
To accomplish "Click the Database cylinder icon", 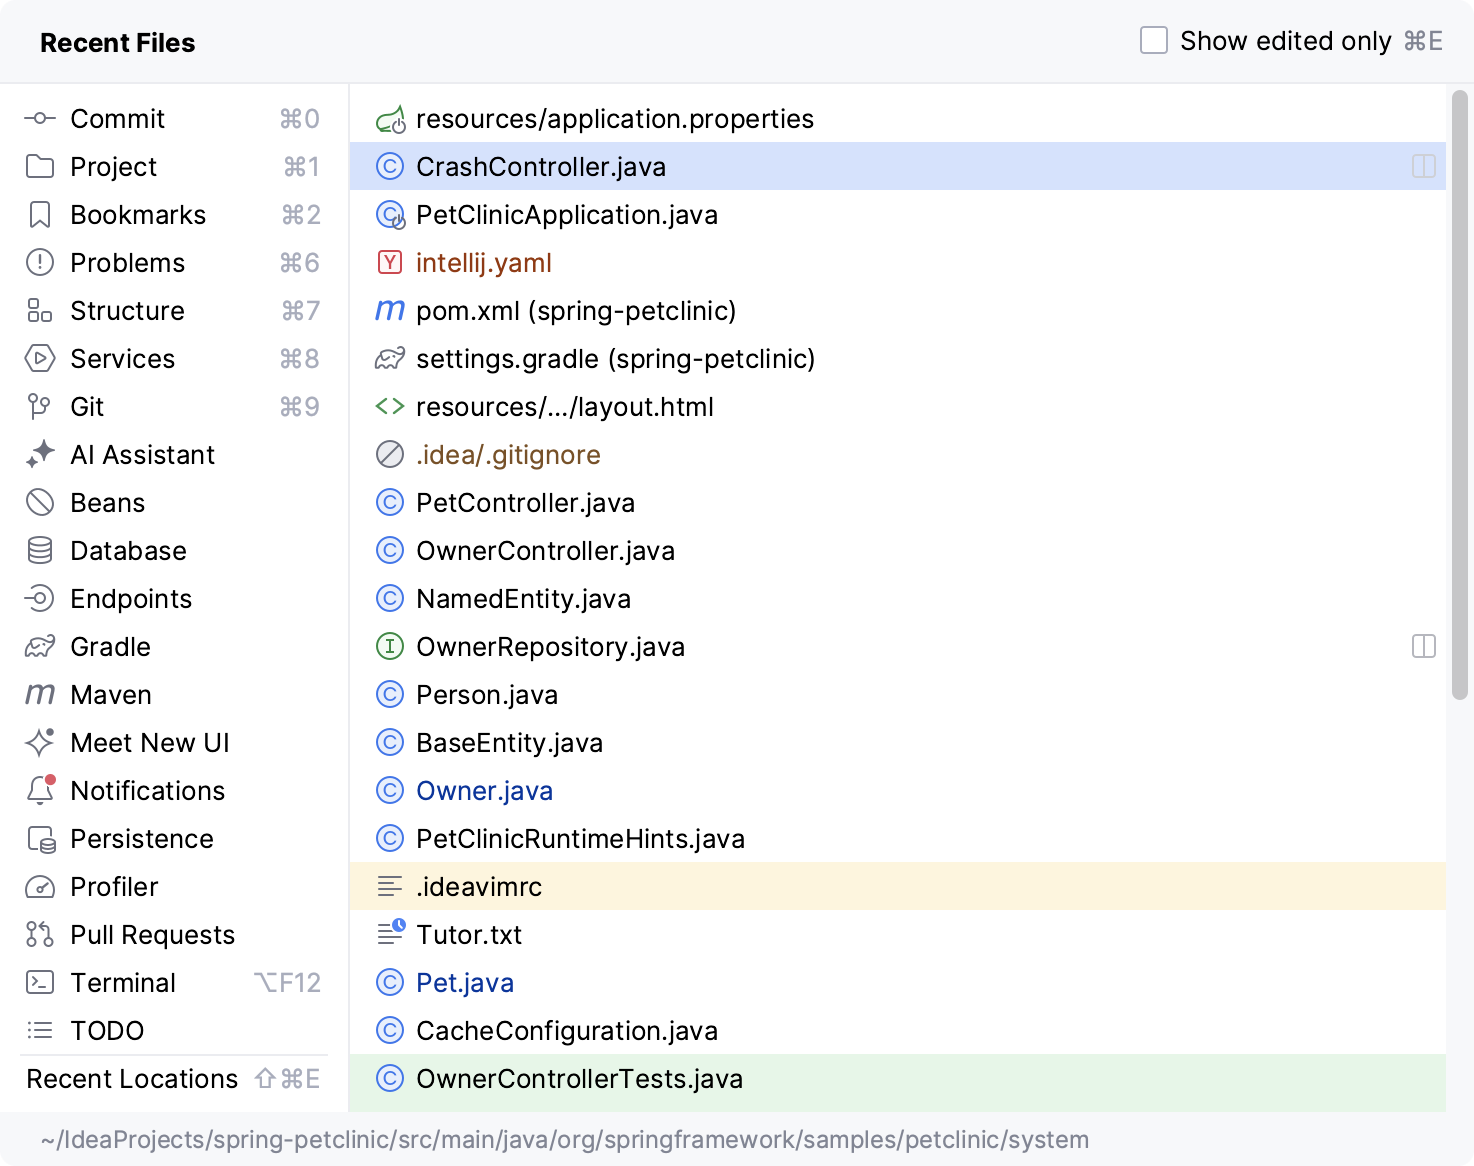I will pyautogui.click(x=39, y=551).
